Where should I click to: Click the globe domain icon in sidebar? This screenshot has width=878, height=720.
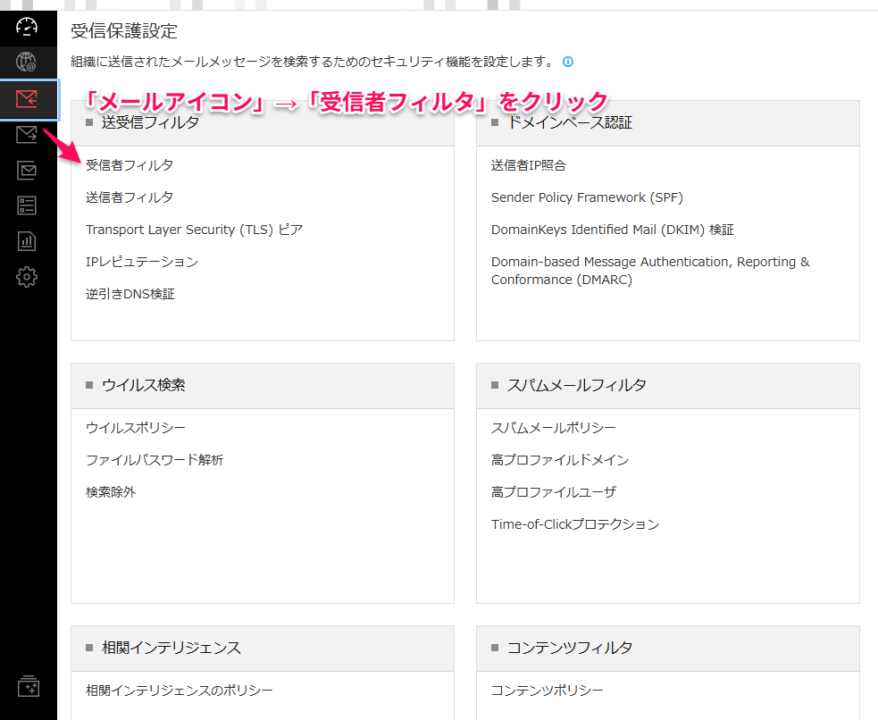point(27,62)
